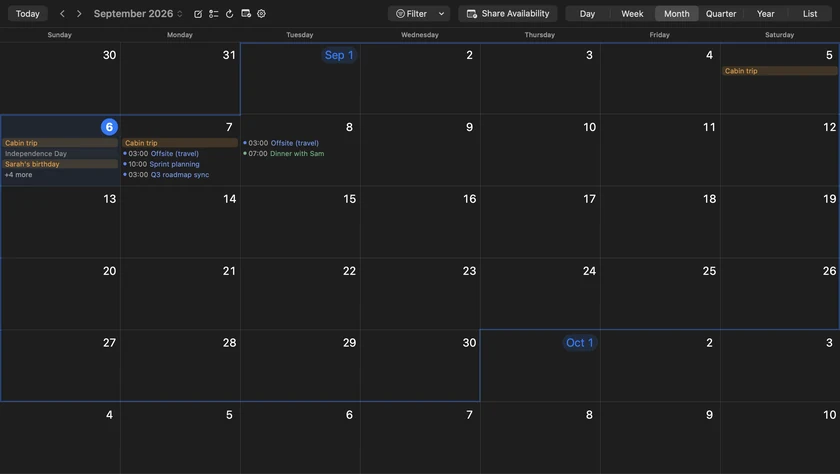Open Cabin trip event on Saturday 5
The image size is (840, 474).
[x=779, y=71]
